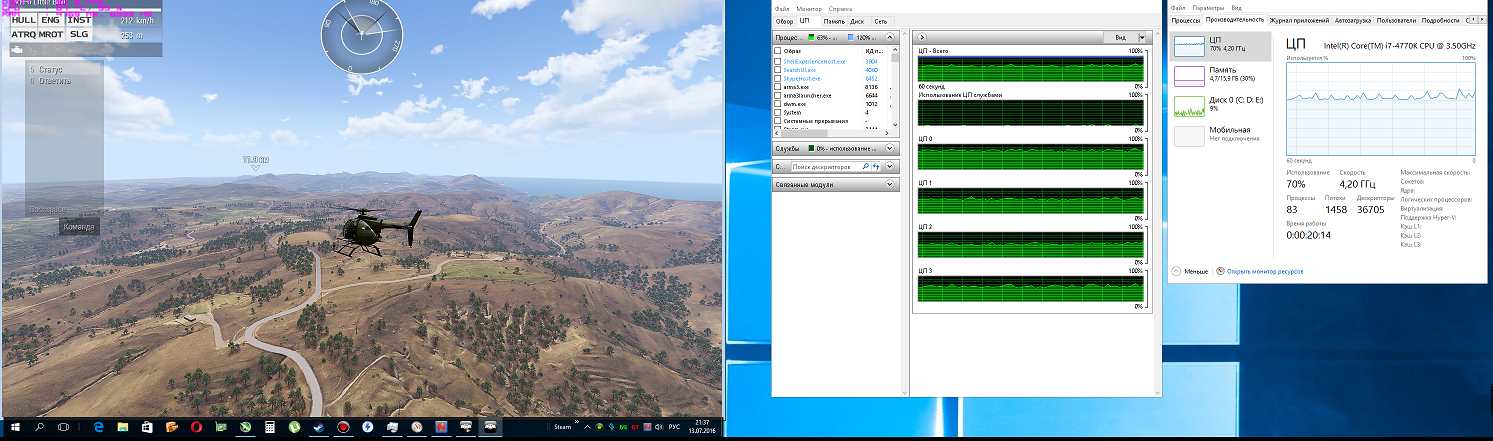Switch to Подробности tab
The height and width of the screenshot is (441, 1493).
tap(1441, 20)
